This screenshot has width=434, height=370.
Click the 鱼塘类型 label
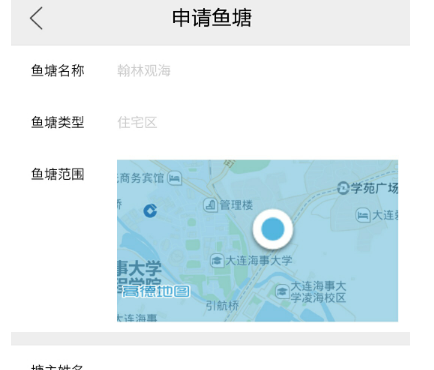click(x=58, y=122)
